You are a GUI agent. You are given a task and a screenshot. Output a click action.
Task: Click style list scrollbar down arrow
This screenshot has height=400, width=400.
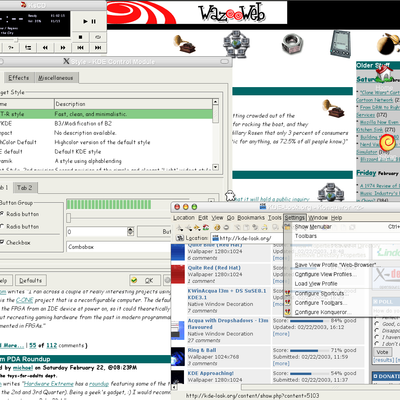click(x=215, y=167)
